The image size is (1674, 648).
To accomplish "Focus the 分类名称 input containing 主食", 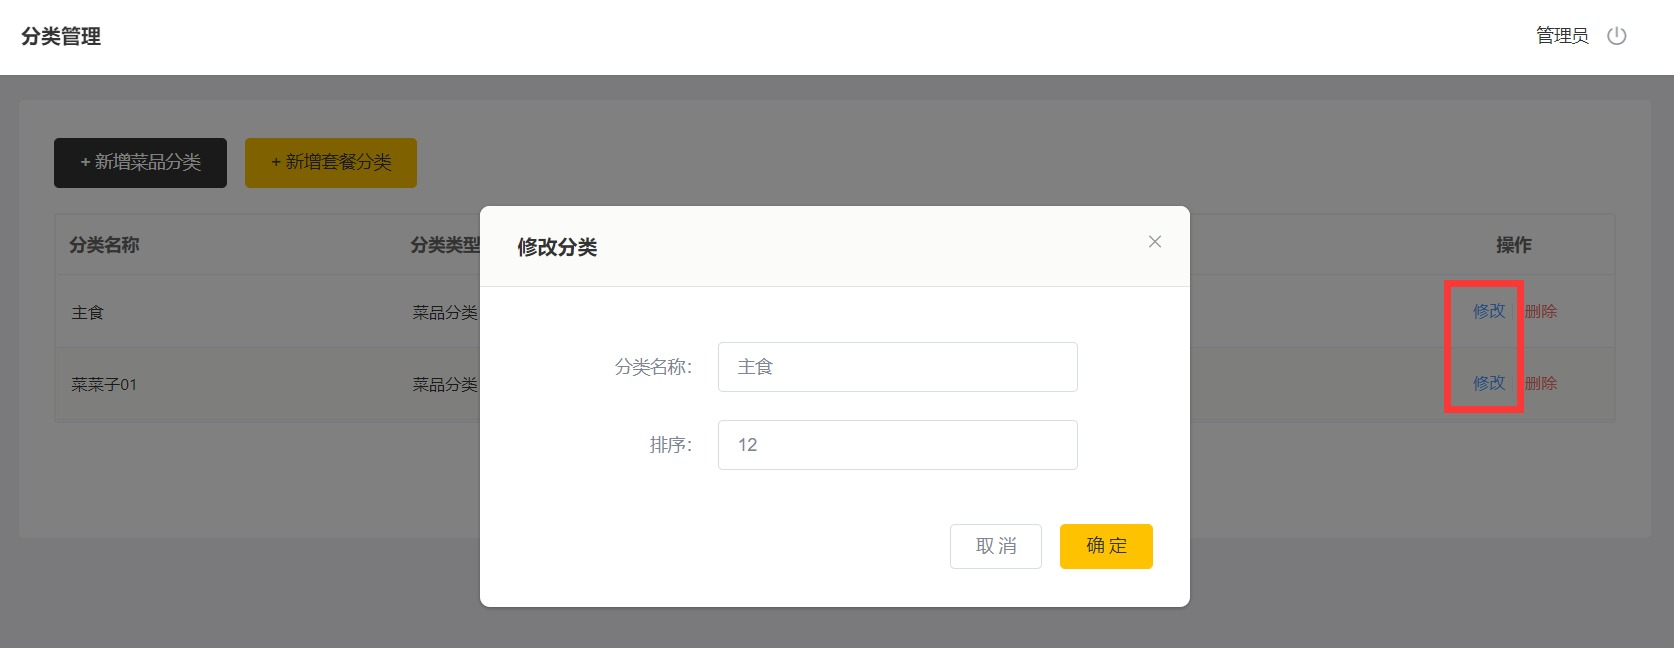I will tap(898, 367).
